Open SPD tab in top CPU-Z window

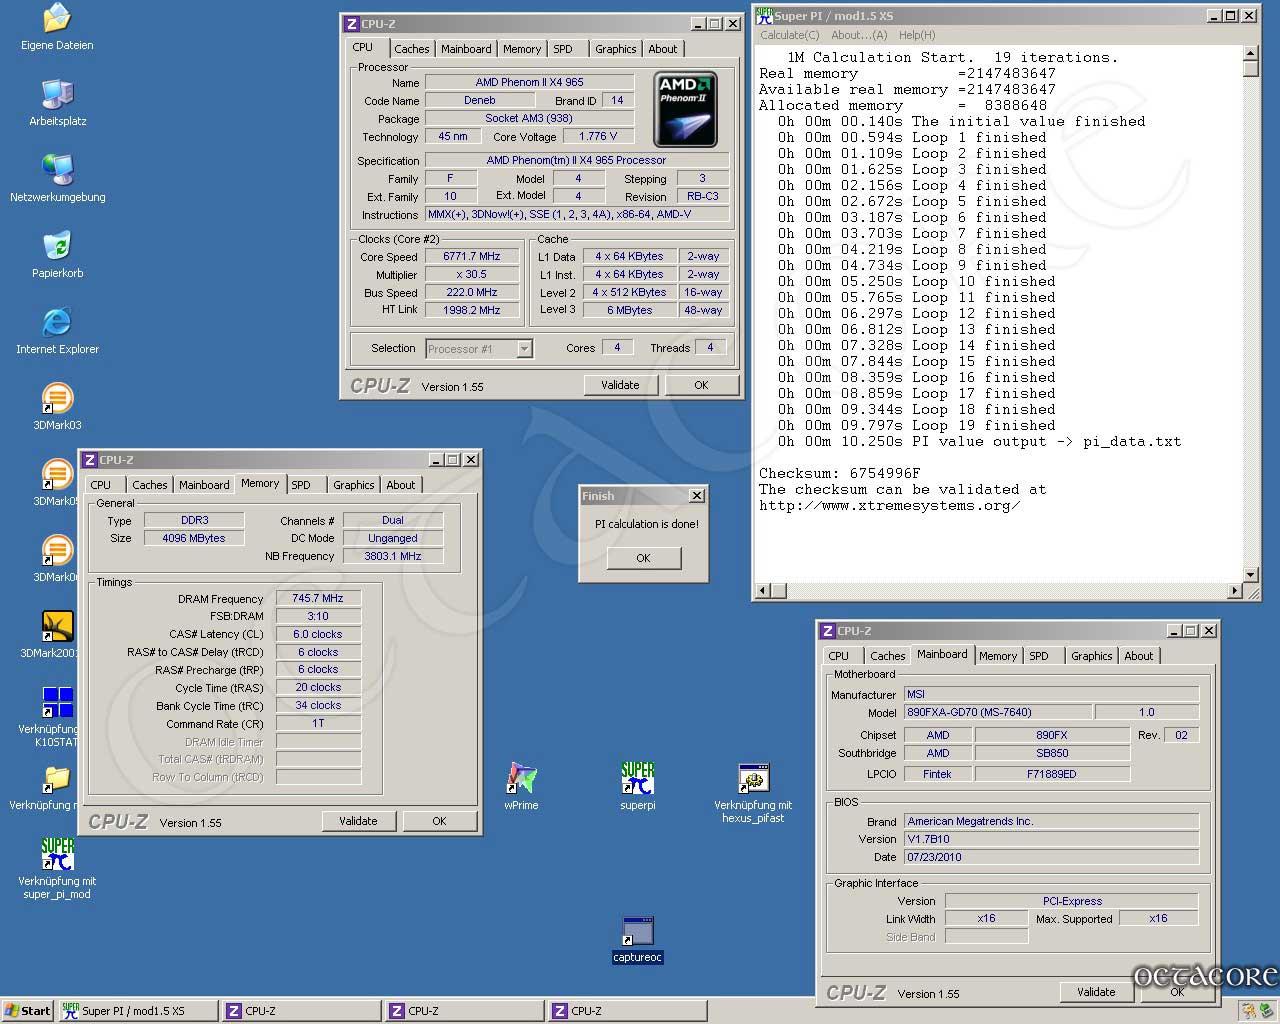[563, 49]
